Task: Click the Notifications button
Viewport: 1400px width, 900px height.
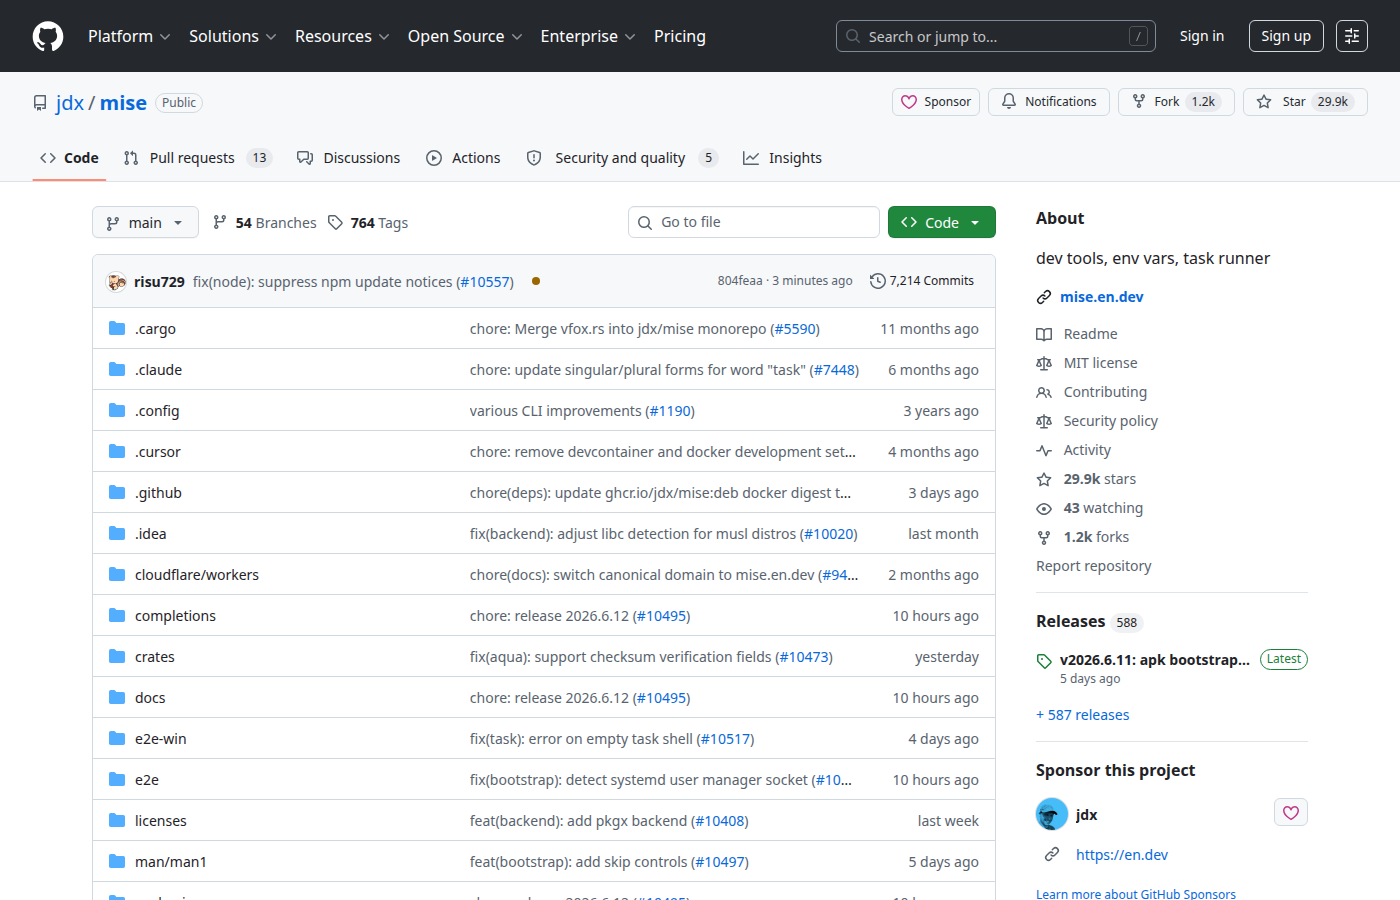Action: tap(1049, 102)
